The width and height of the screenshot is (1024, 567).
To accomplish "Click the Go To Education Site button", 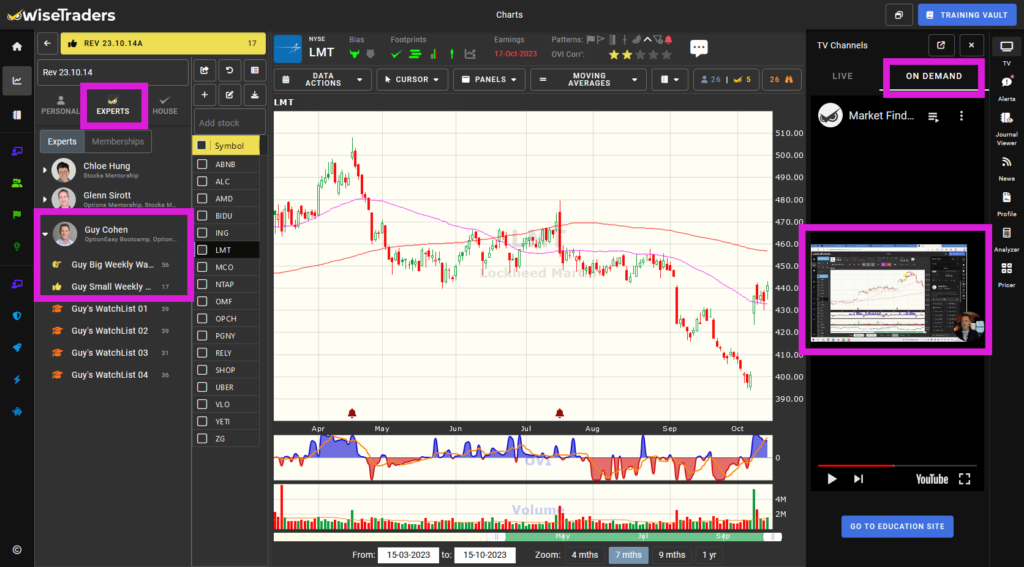I will pyautogui.click(x=897, y=526).
